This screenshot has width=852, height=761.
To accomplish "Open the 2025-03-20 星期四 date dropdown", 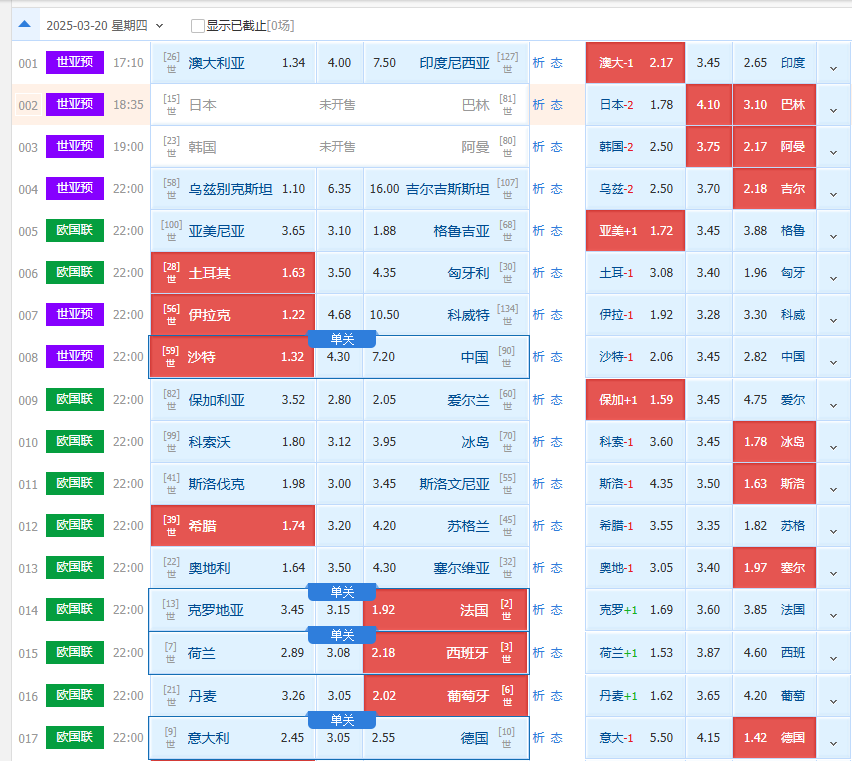I will [x=104, y=26].
